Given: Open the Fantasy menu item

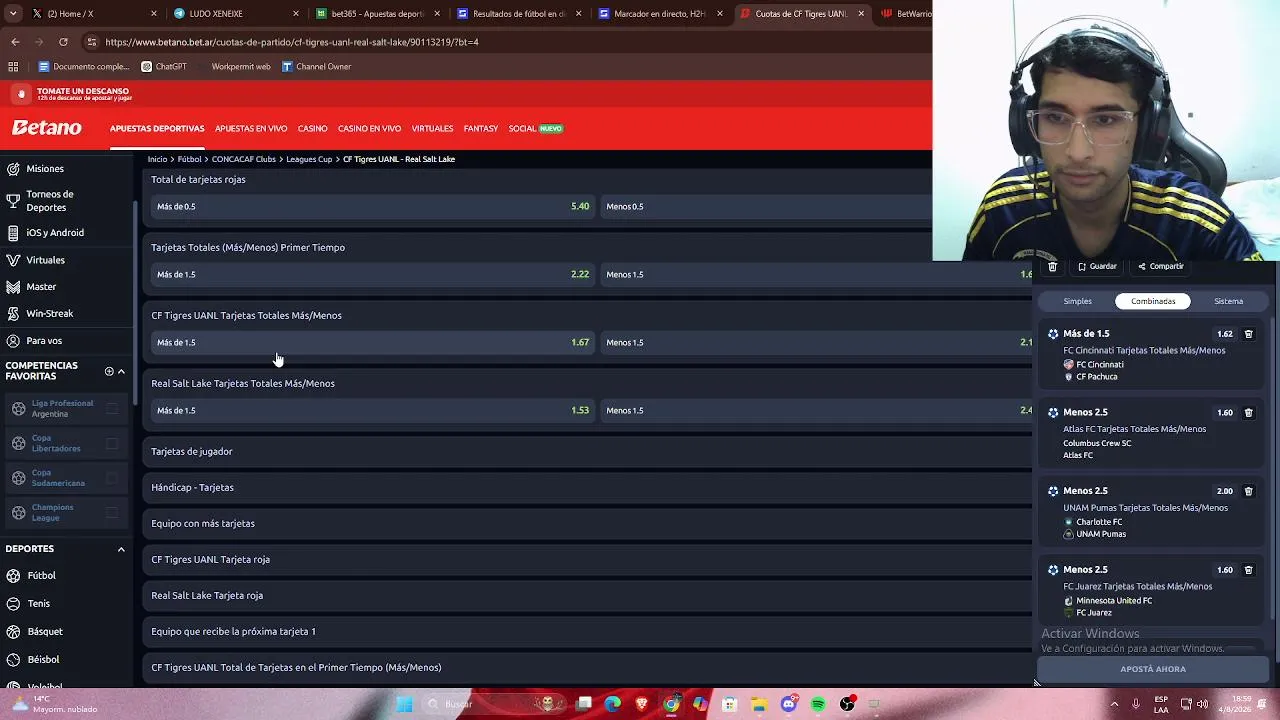Looking at the screenshot, I should [481, 129].
